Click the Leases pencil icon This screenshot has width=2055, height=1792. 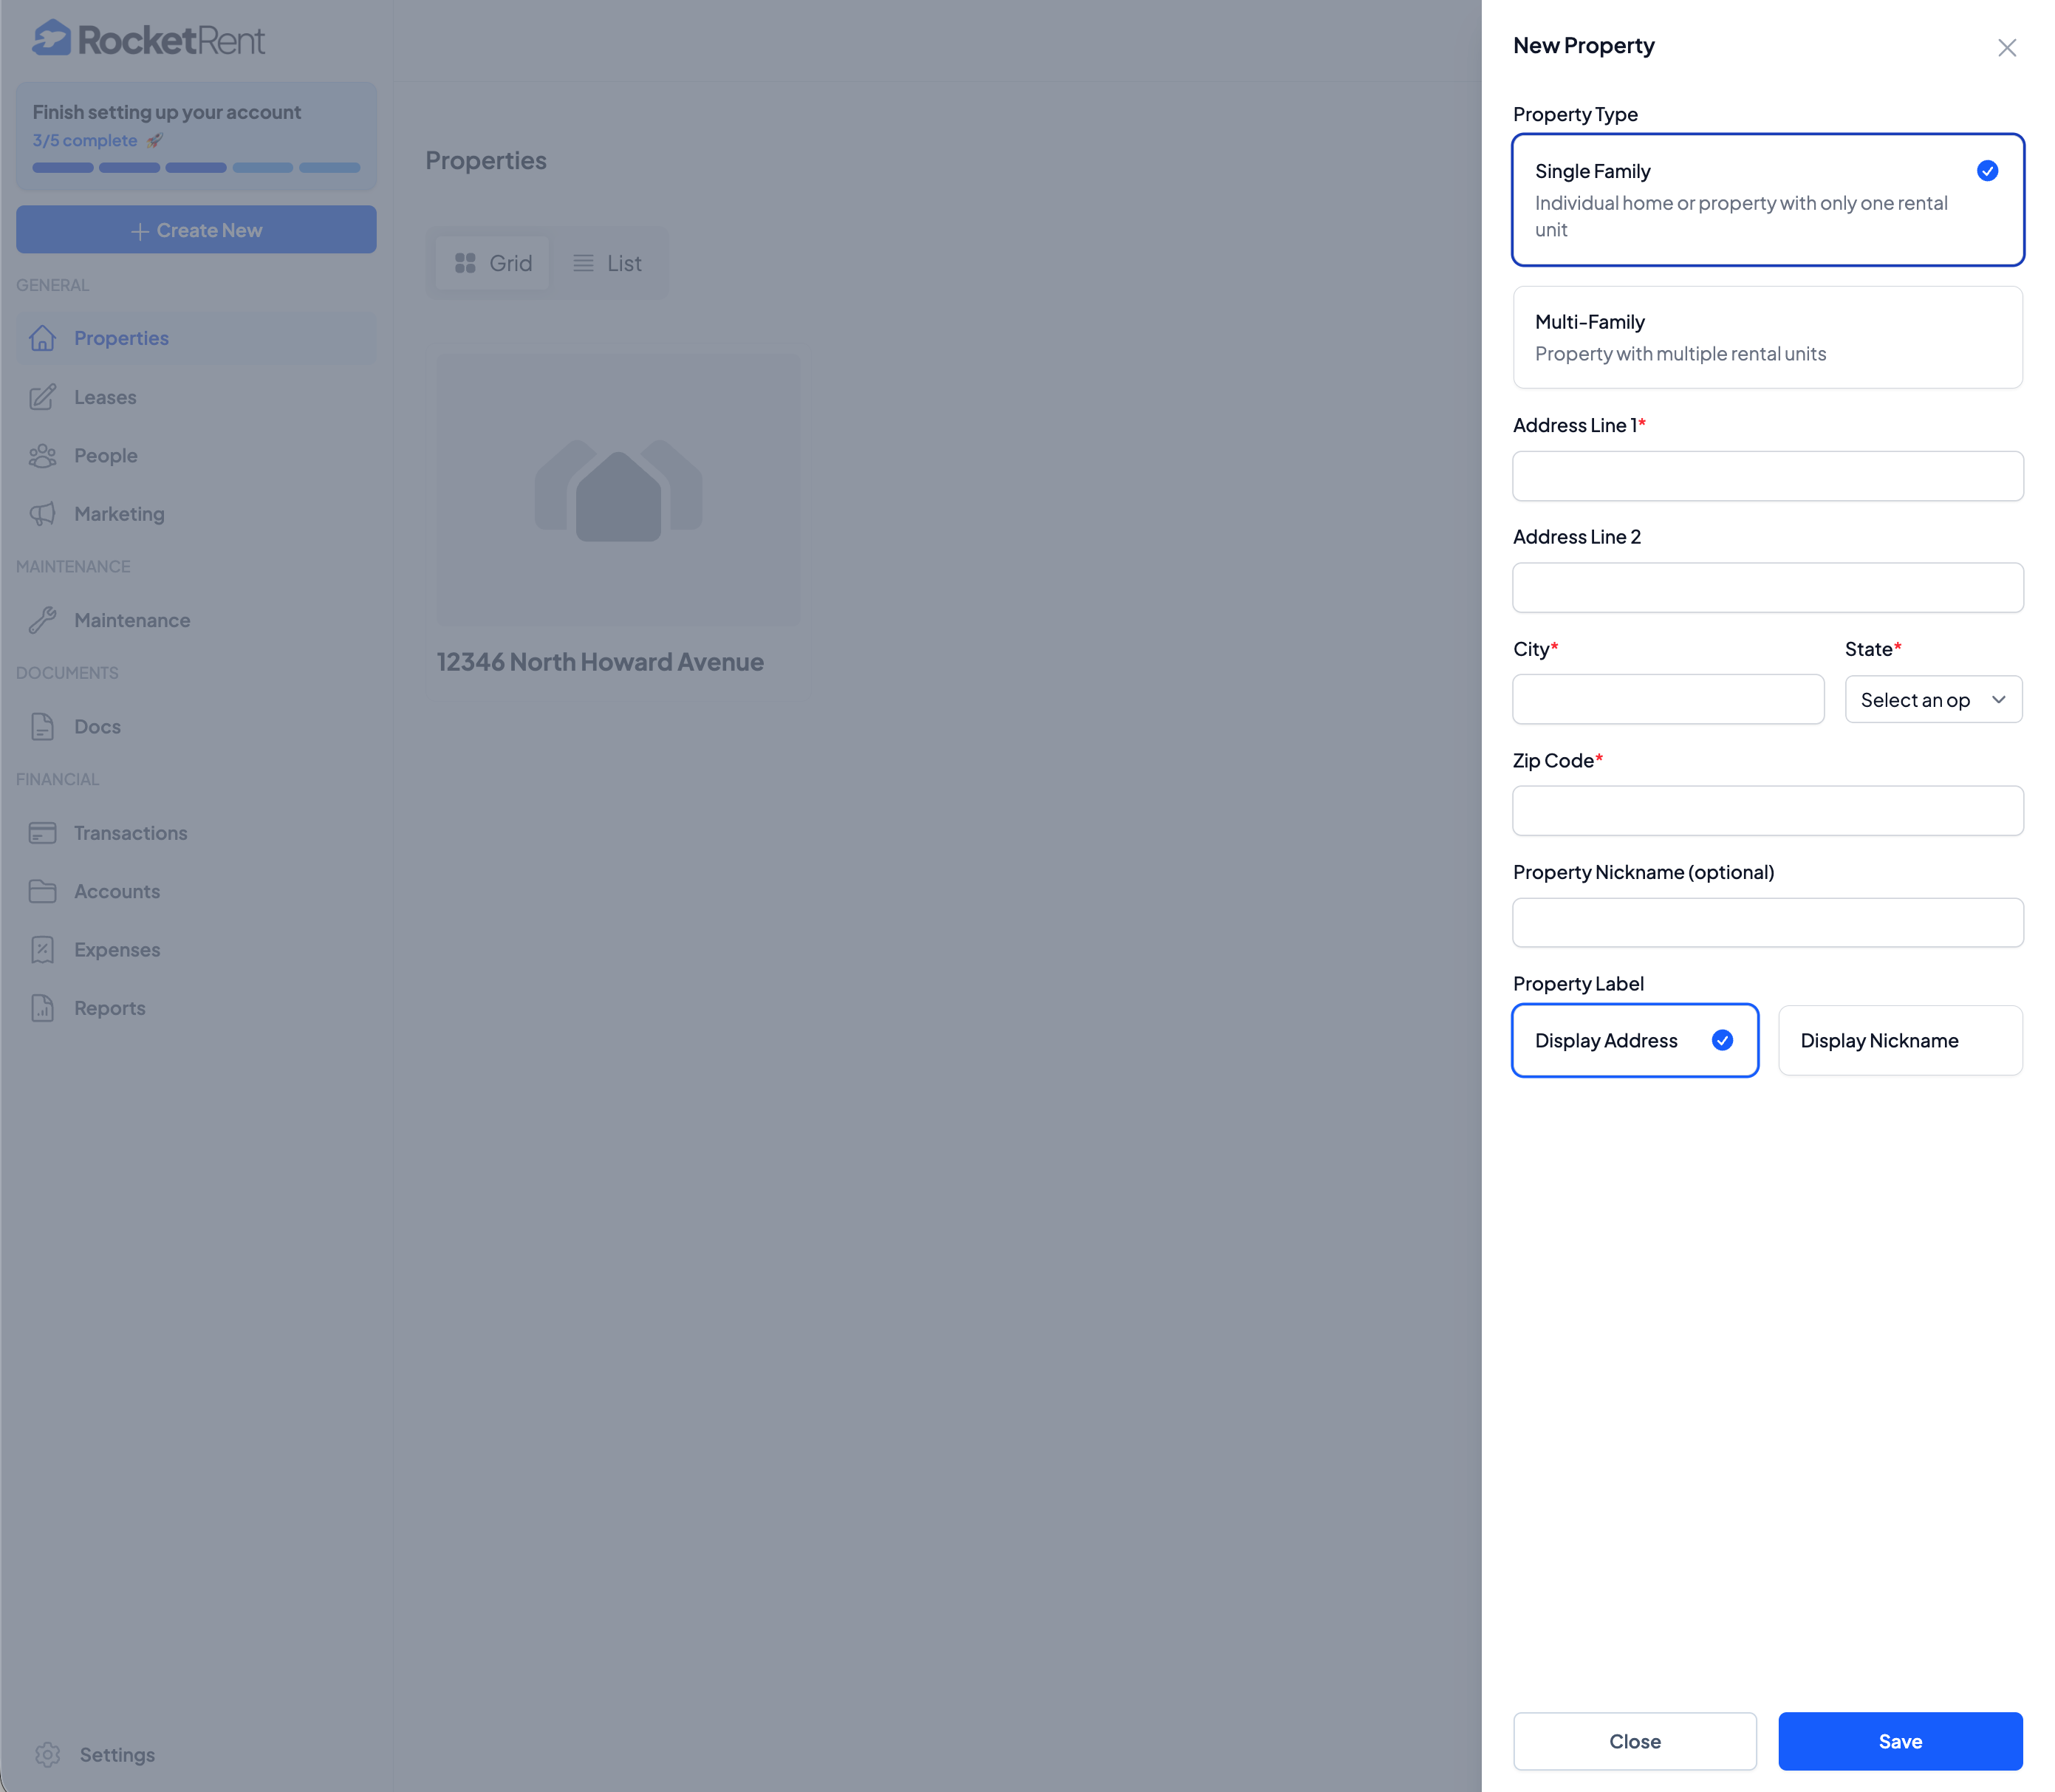click(42, 397)
